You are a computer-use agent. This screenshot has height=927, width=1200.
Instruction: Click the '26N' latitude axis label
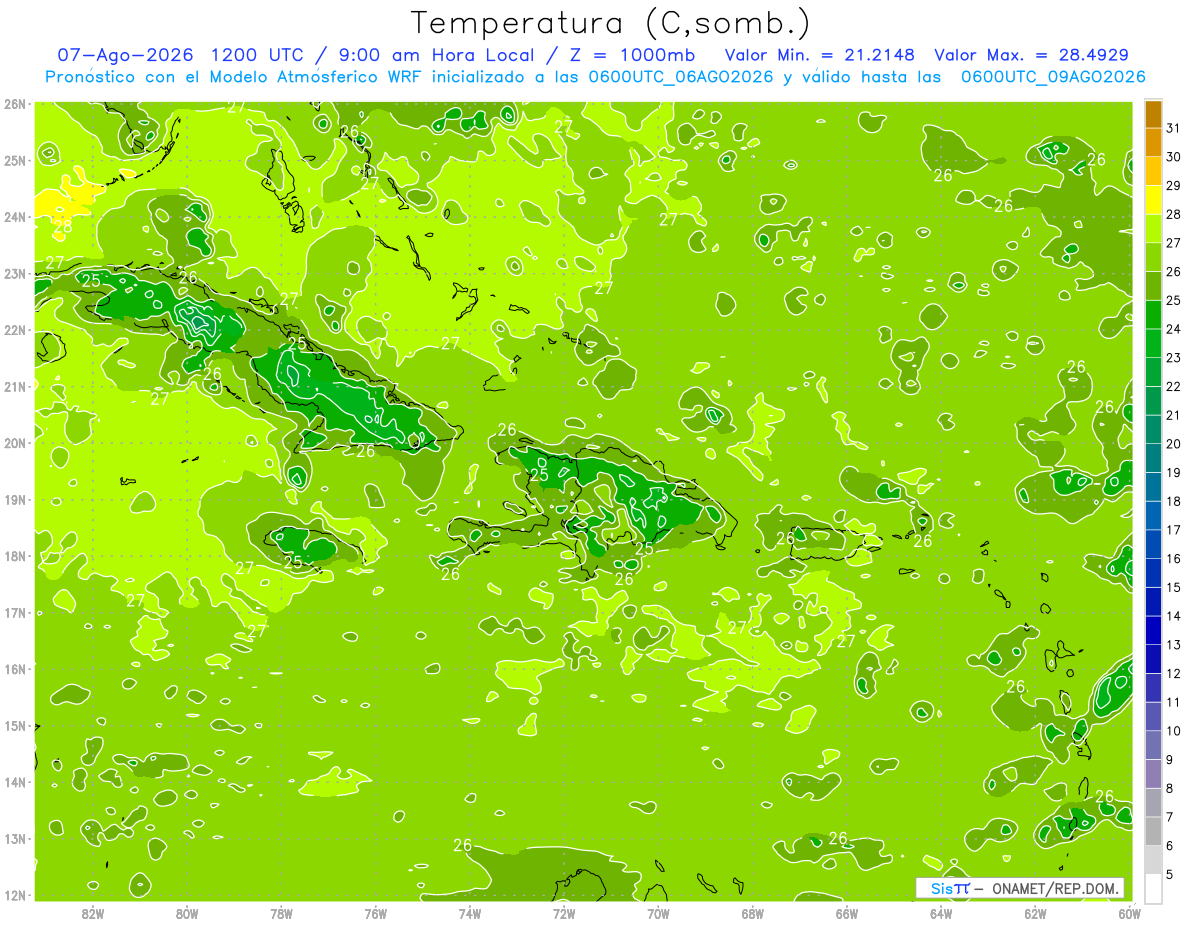click(15, 104)
